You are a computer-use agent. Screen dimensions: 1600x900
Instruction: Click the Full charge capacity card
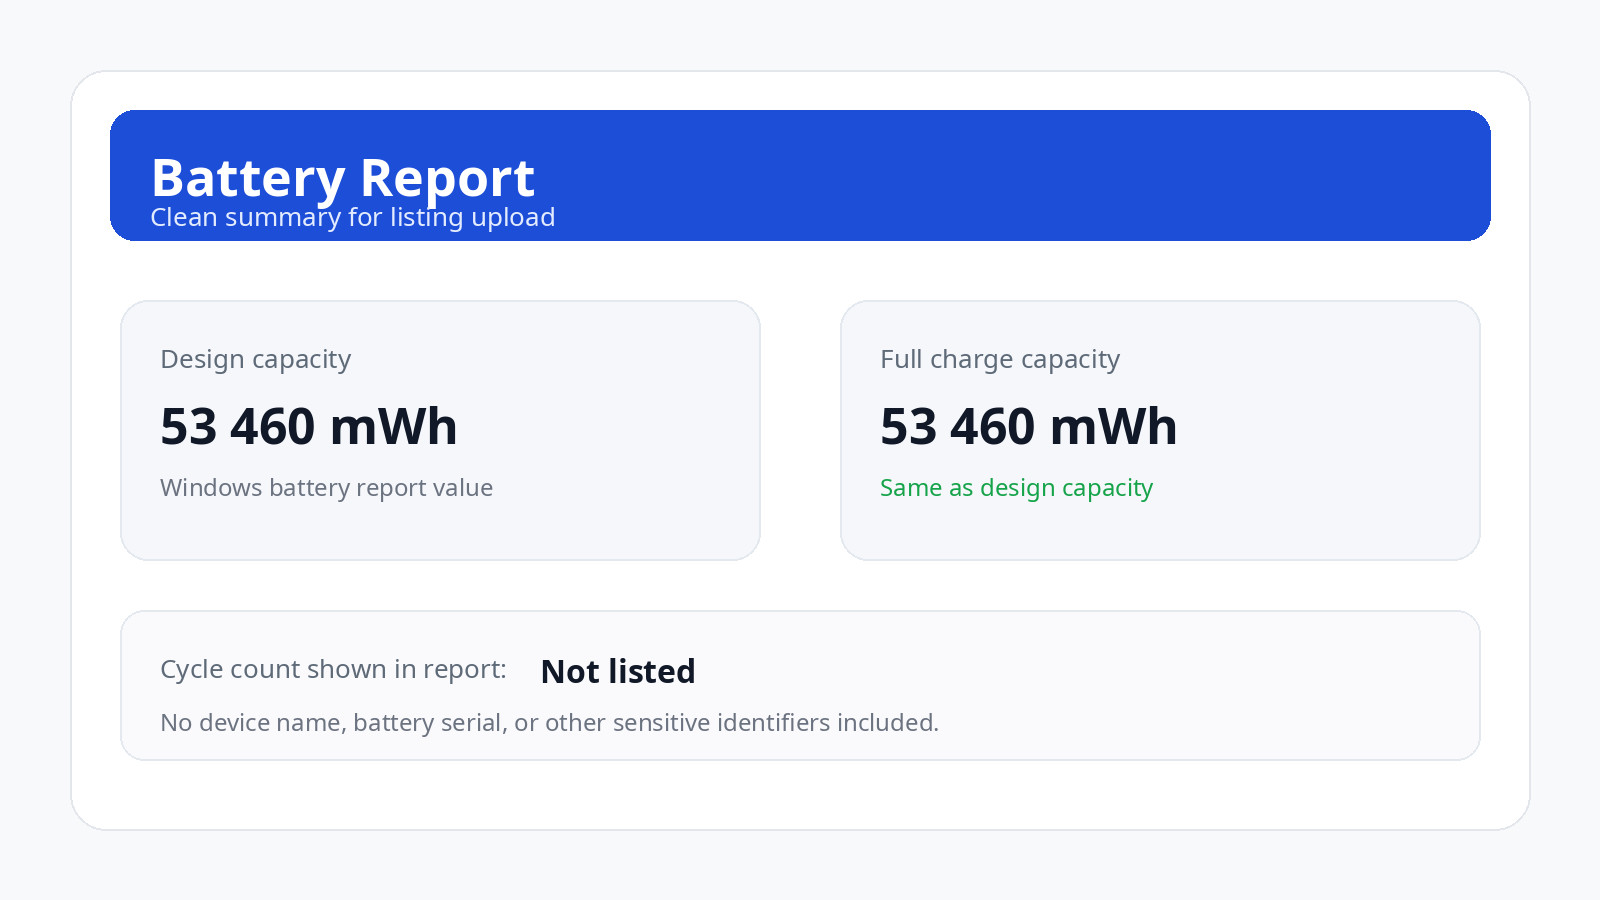(x=1160, y=430)
